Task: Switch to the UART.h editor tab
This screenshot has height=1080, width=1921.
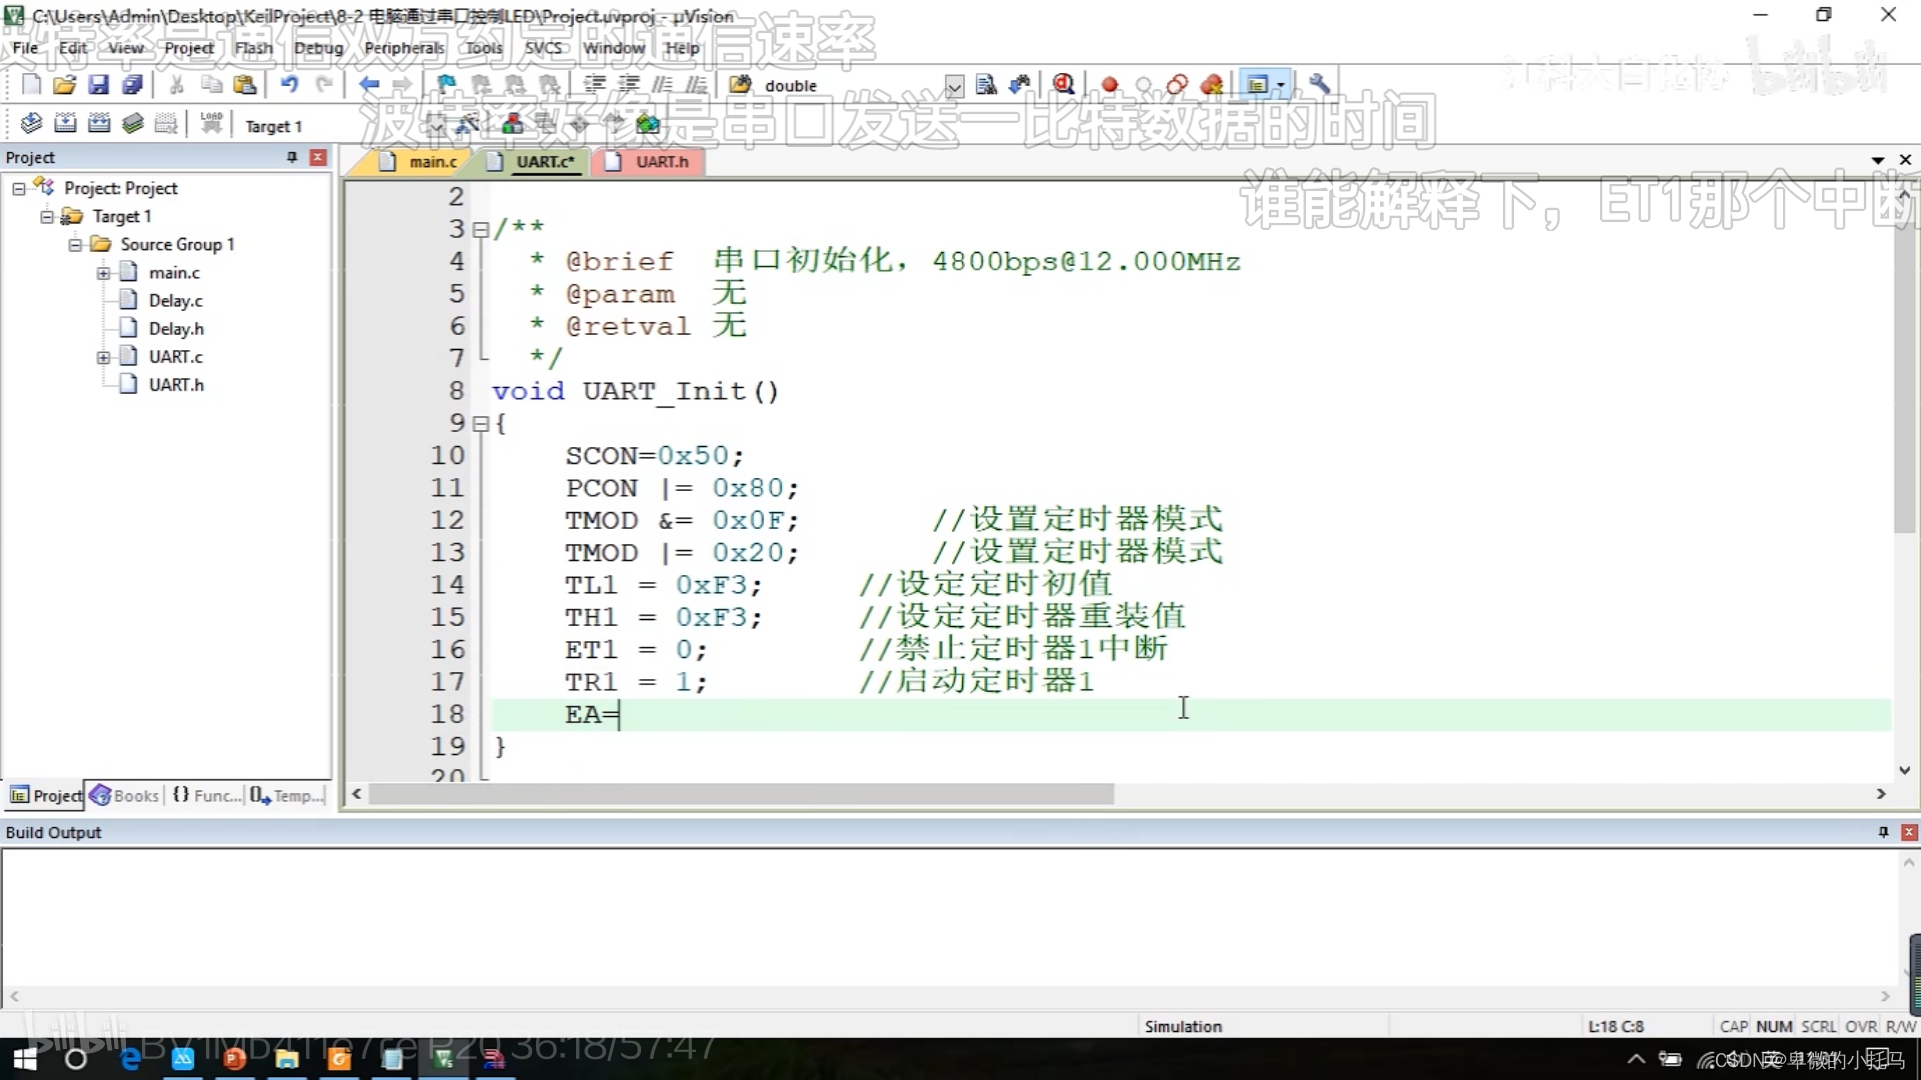Action: pyautogui.click(x=650, y=162)
